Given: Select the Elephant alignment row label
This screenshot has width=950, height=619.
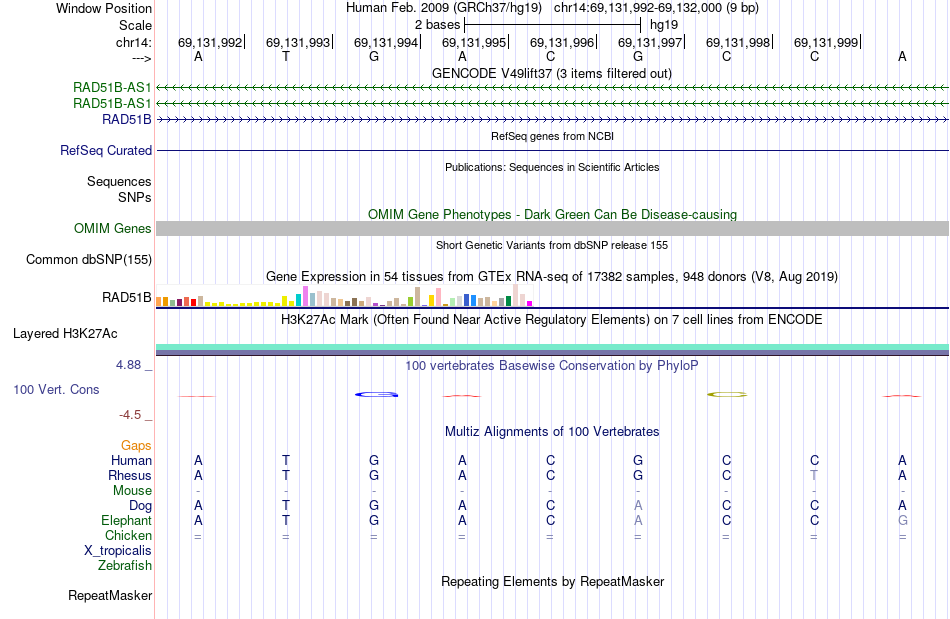Looking at the screenshot, I should pyautogui.click(x=126, y=521).
